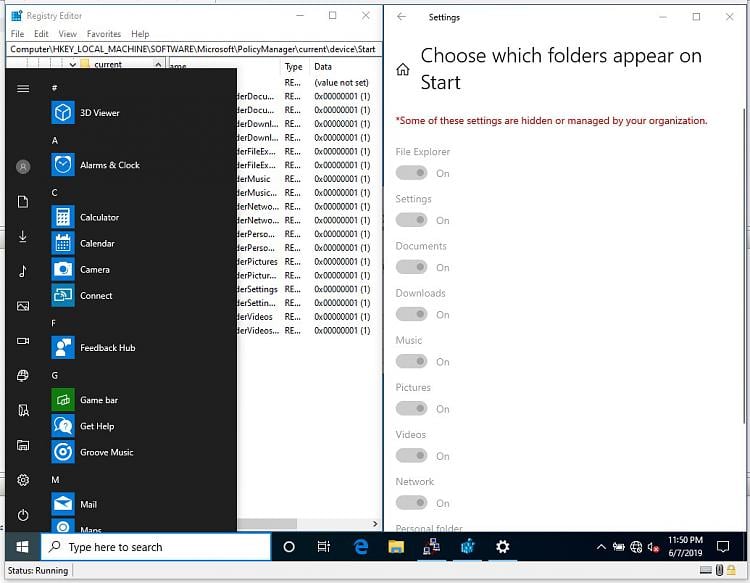Viewport: 750px width, 583px height.
Task: Click the Settings window vertical scrollbar
Action: [744, 265]
